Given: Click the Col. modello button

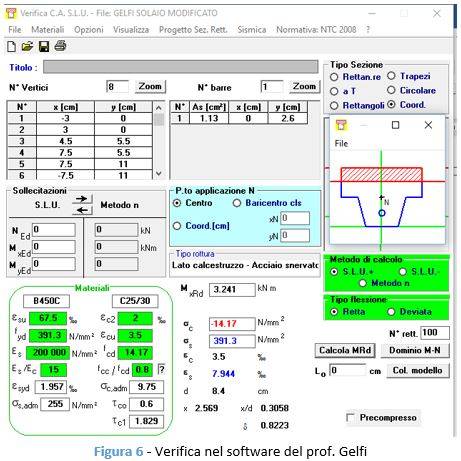Looking at the screenshot, I should (418, 370).
